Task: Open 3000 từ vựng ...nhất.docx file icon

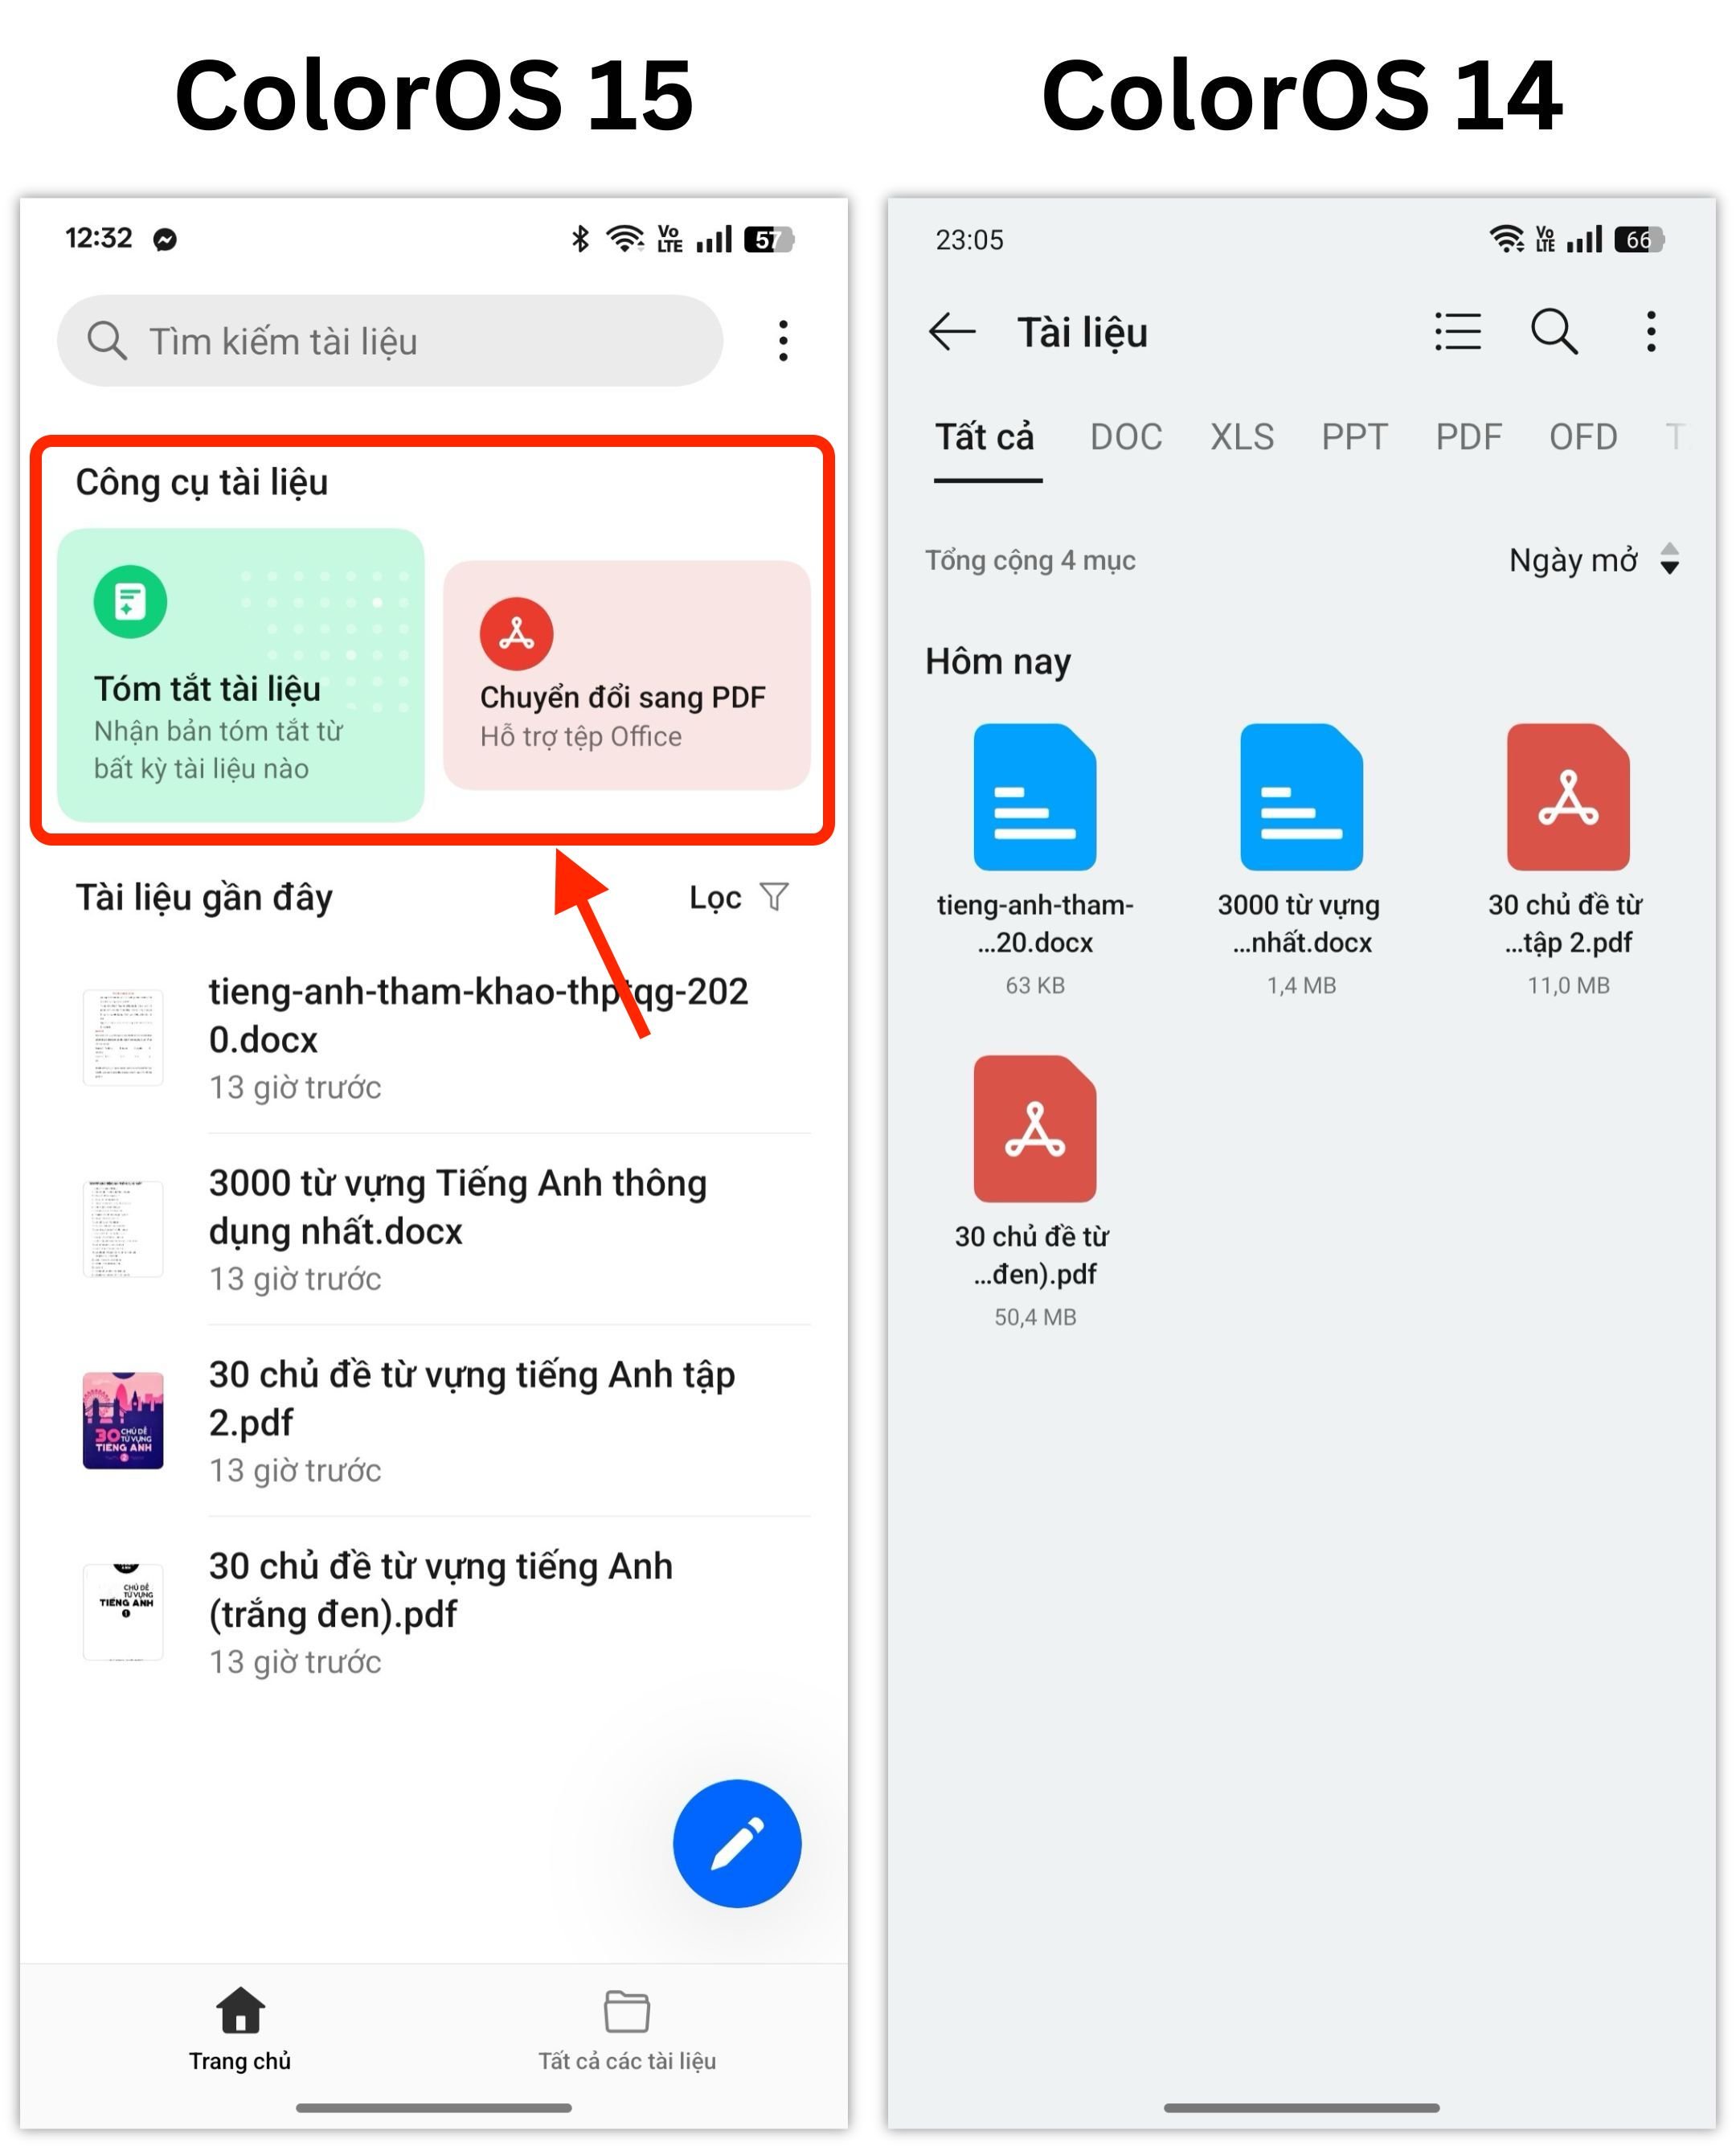Action: (x=1302, y=797)
